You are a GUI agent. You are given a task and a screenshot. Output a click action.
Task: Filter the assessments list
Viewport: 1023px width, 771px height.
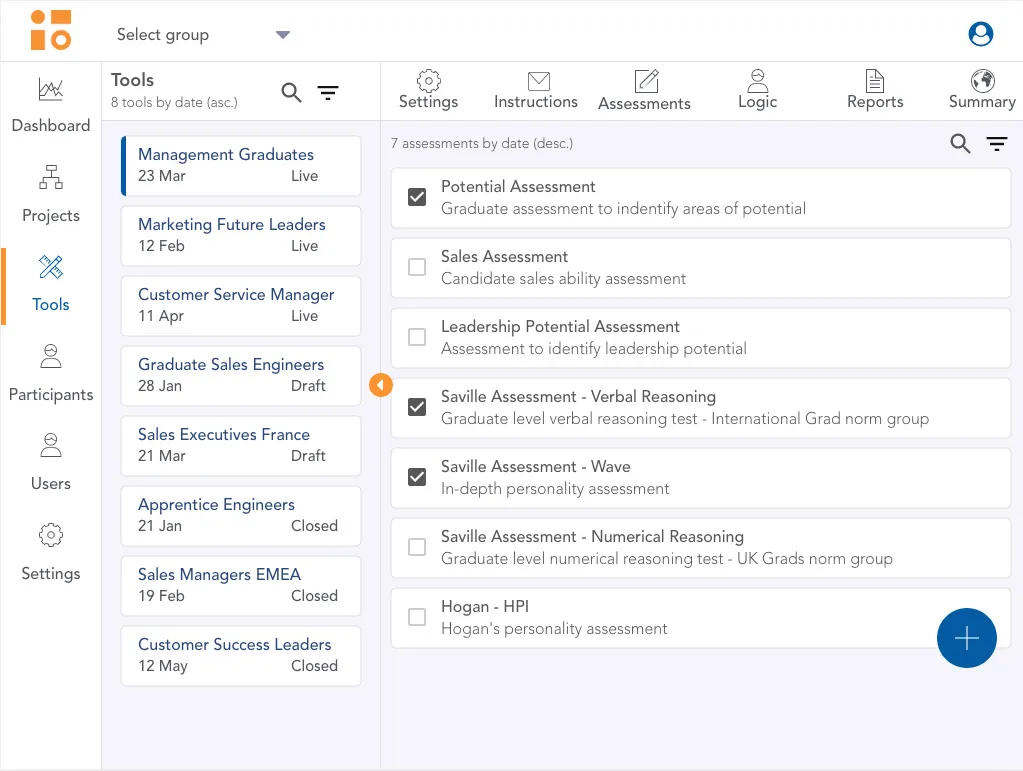point(997,144)
